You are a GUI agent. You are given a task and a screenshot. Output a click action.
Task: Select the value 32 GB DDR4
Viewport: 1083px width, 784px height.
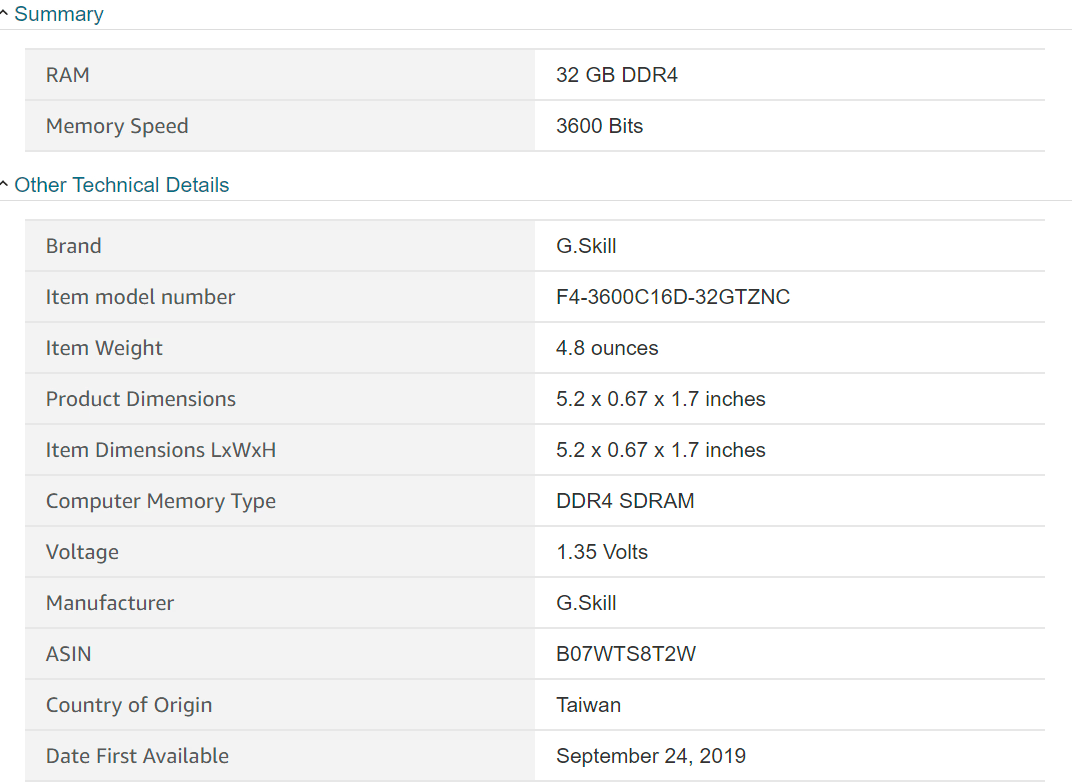pyautogui.click(x=617, y=75)
